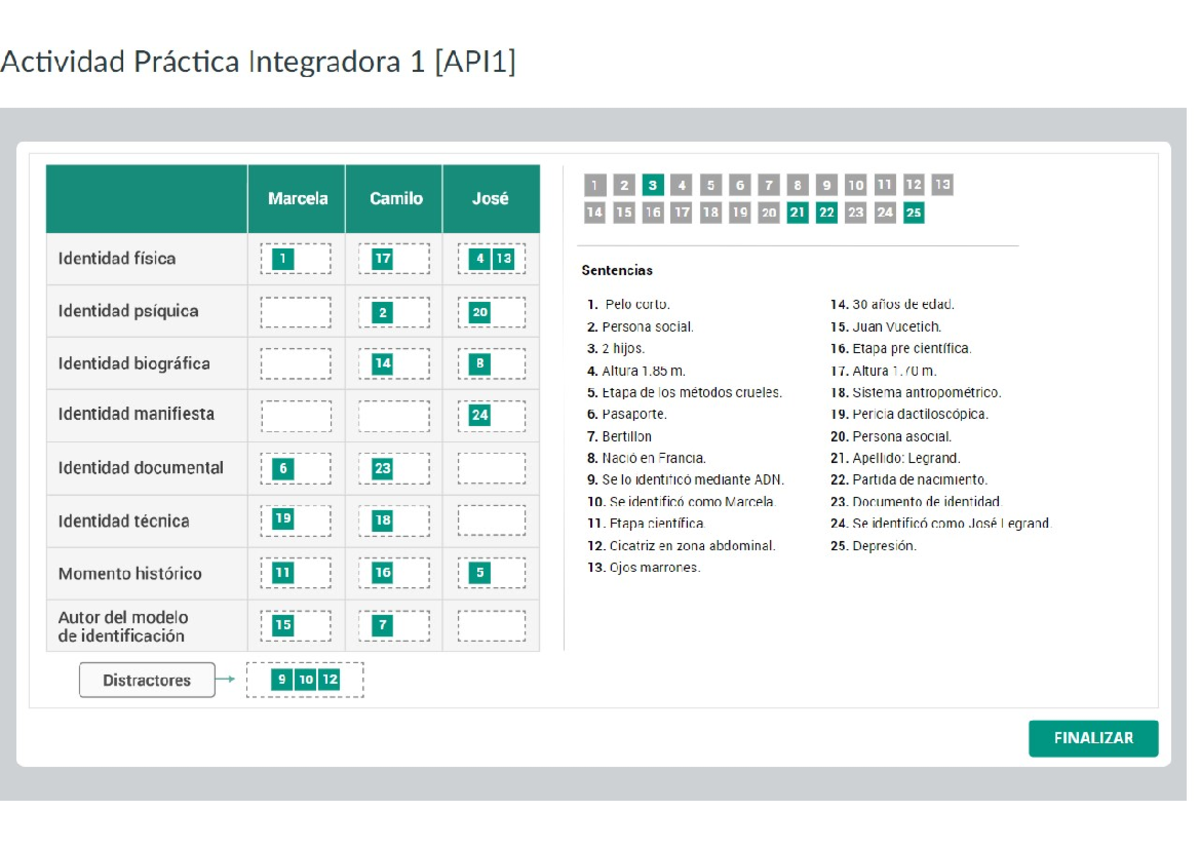The height and width of the screenshot is (849, 1200).
Task: Click the FINALIZAR button
Action: (1093, 738)
